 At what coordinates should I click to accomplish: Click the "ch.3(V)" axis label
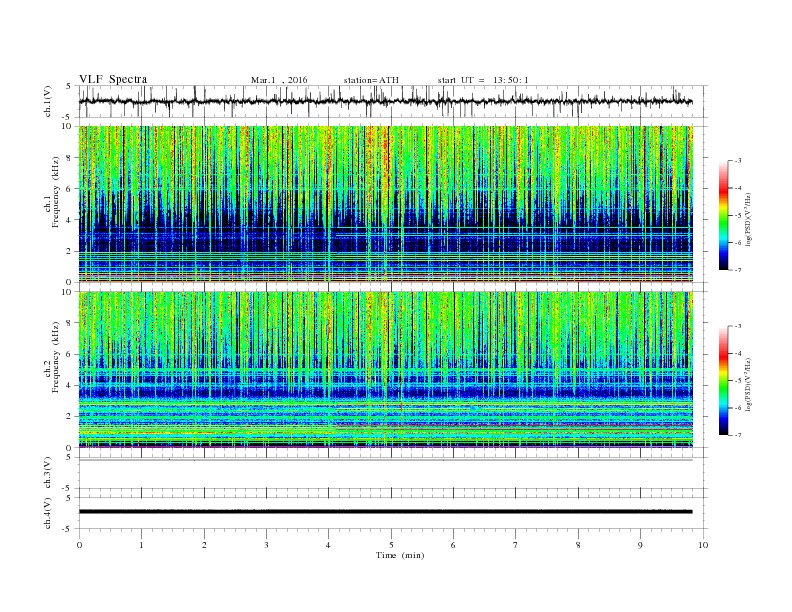click(x=48, y=473)
